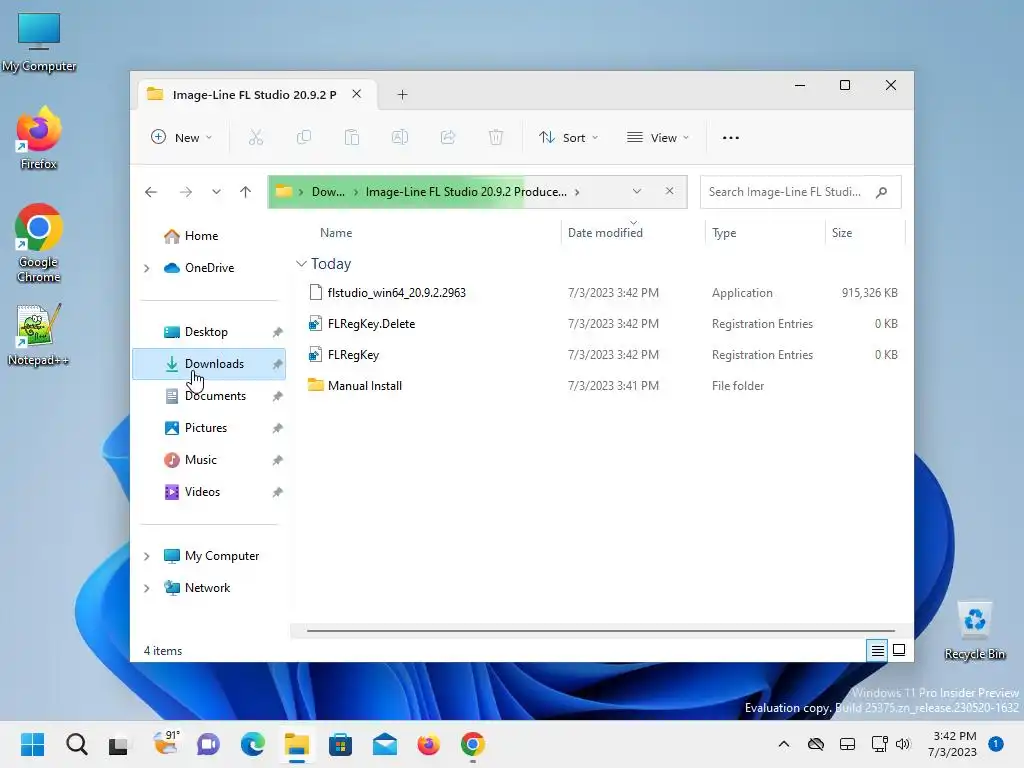Image resolution: width=1024 pixels, height=768 pixels.
Task: Select Documents in navigation pane
Action: pyautogui.click(x=209, y=396)
